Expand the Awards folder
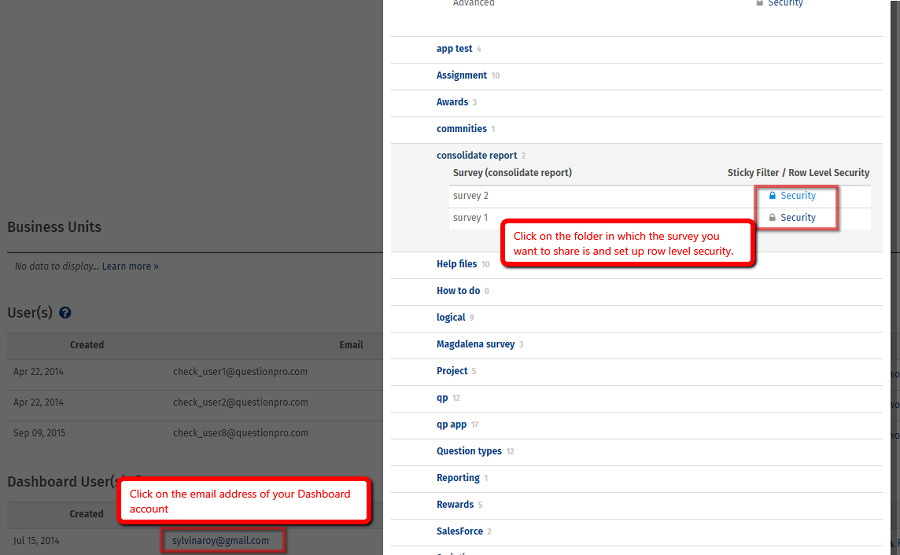 tap(452, 102)
